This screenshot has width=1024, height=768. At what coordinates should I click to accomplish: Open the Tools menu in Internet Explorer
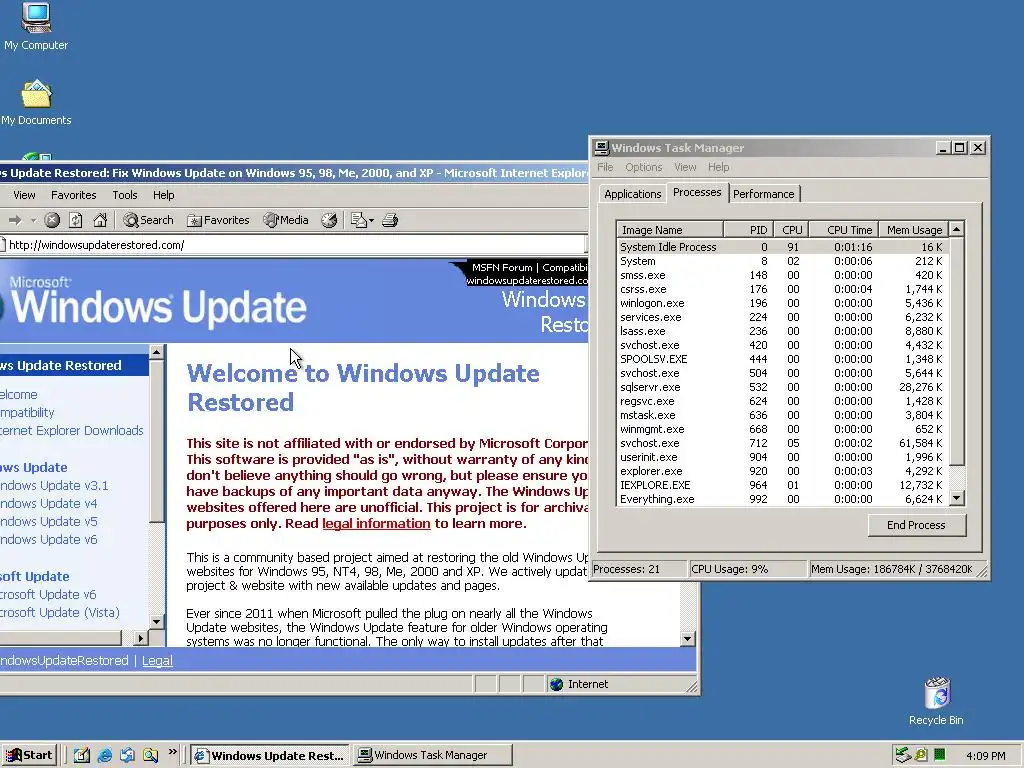point(125,195)
